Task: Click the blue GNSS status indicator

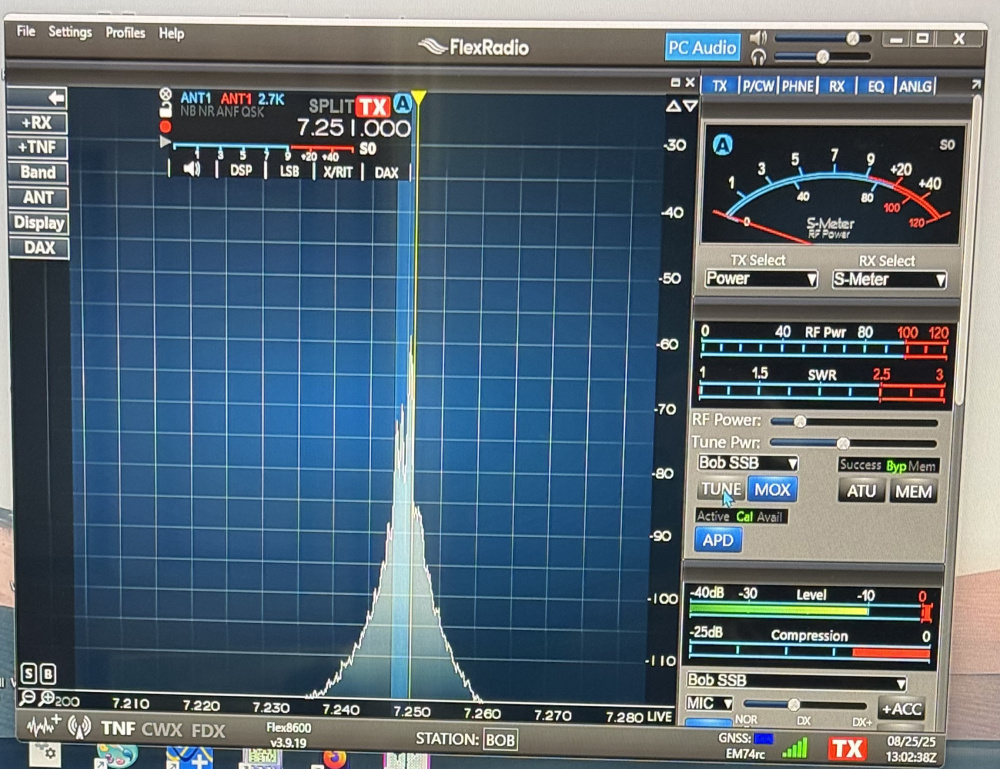Action: 763,738
